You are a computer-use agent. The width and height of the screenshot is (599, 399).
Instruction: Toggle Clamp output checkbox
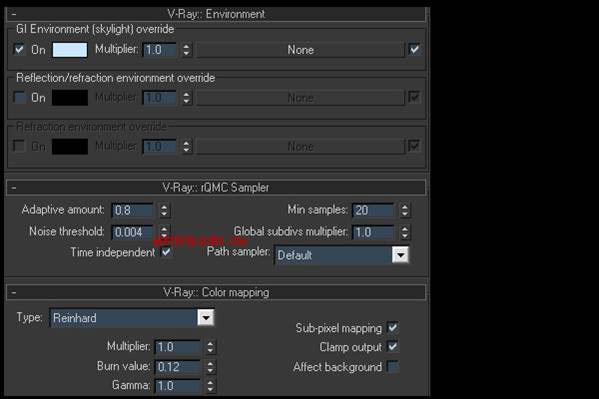(x=393, y=347)
